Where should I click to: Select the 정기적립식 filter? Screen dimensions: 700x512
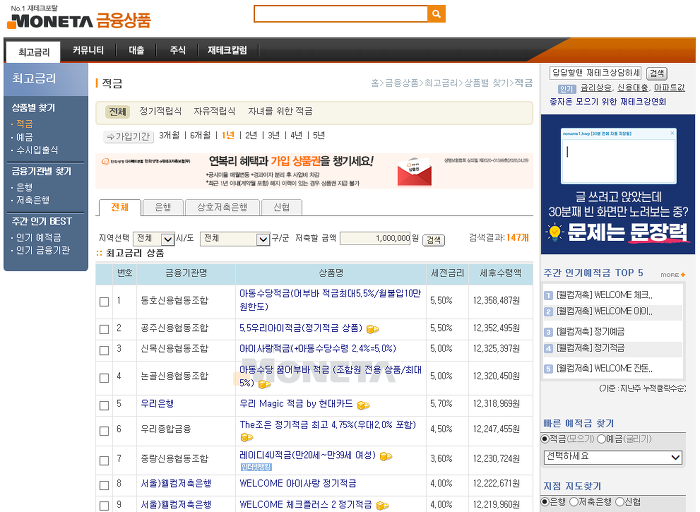pos(161,111)
